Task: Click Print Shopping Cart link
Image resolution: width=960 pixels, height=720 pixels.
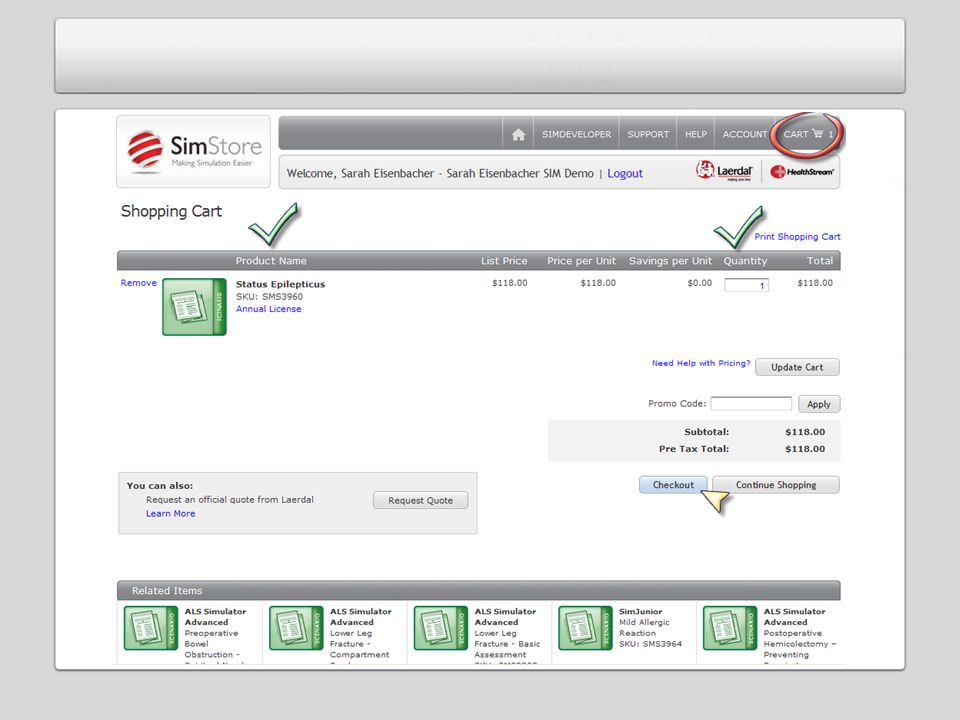Action: tap(797, 236)
